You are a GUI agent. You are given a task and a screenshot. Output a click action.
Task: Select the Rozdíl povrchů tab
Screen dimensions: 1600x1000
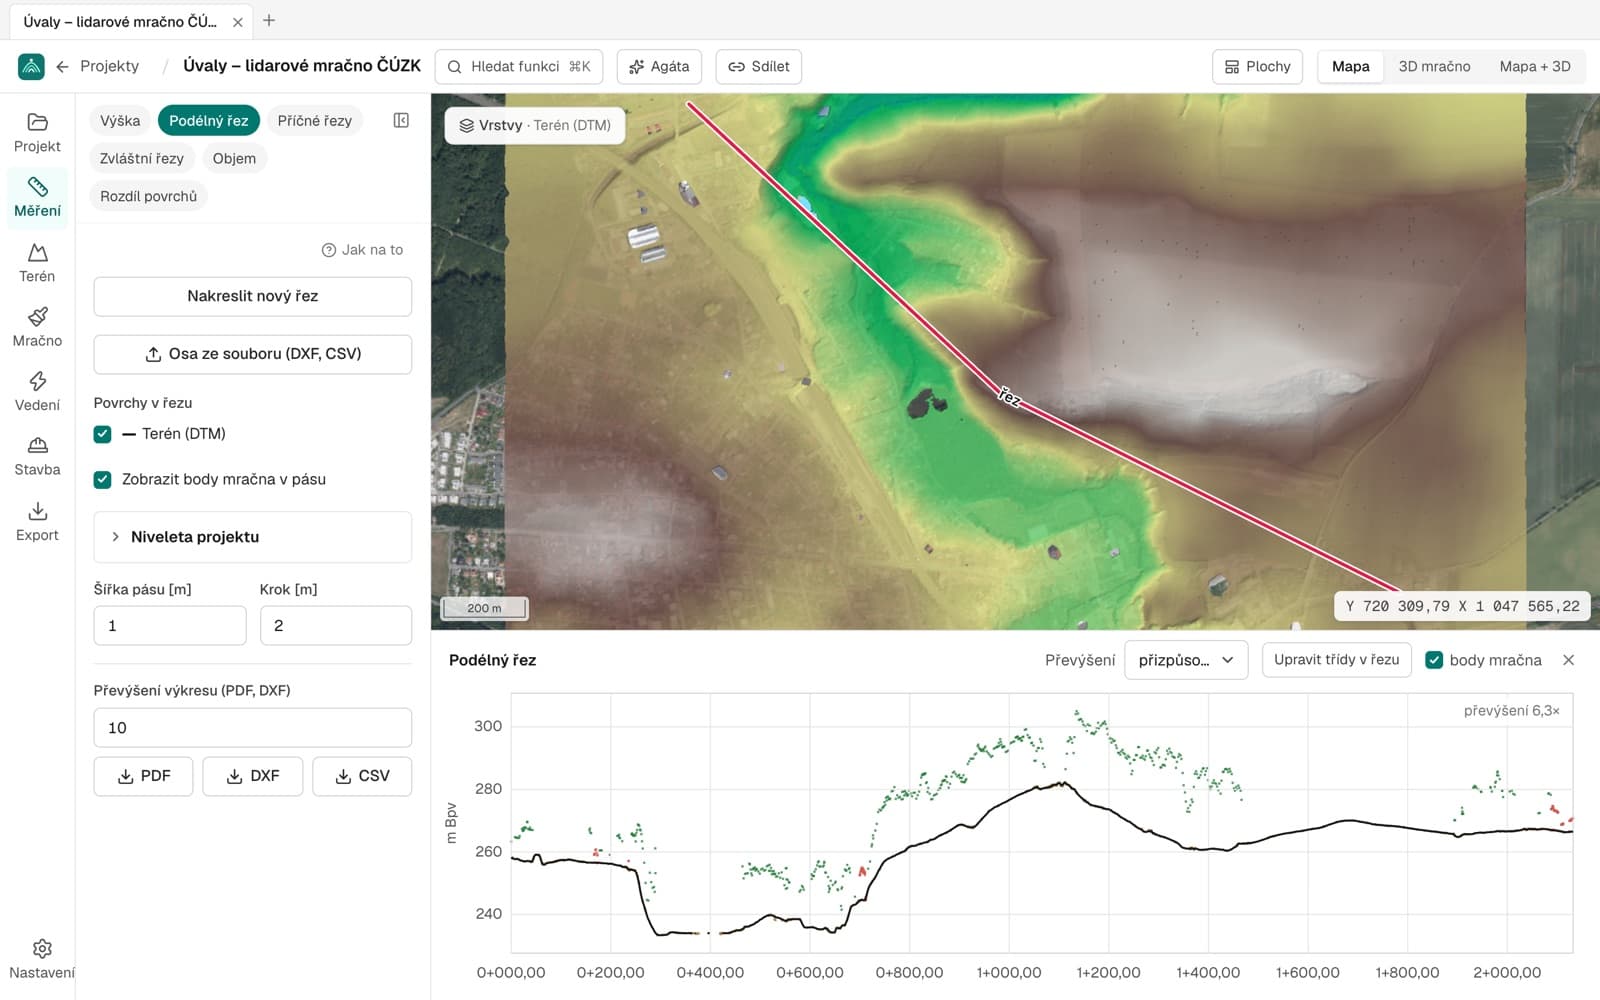point(148,196)
